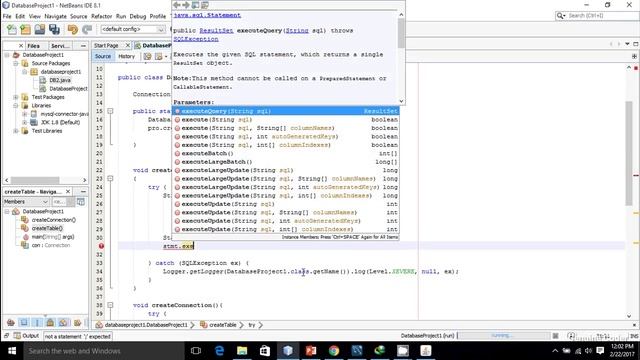Collapse code fold at line 38
This screenshot has height=360, width=640.
pos(110,305)
